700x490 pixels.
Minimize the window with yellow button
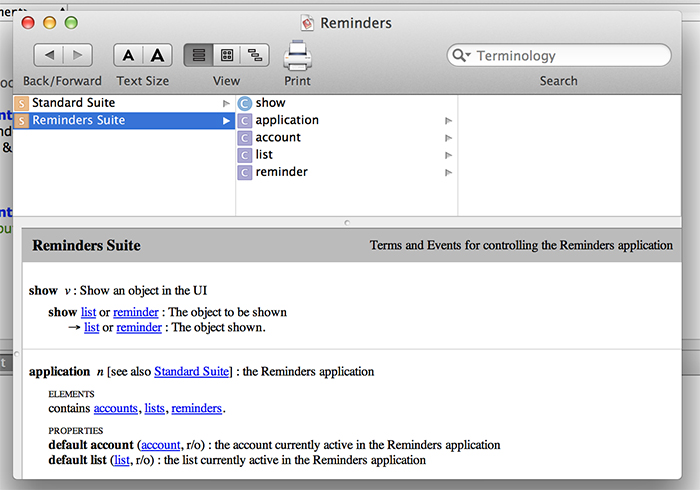[x=50, y=22]
